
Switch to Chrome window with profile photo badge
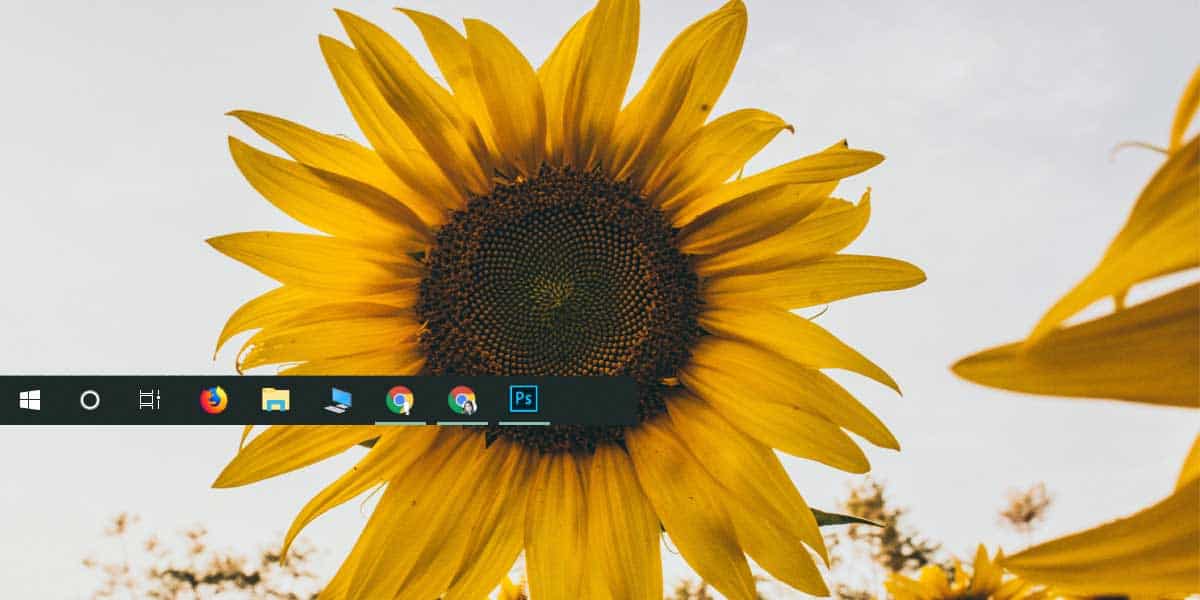[x=462, y=400]
